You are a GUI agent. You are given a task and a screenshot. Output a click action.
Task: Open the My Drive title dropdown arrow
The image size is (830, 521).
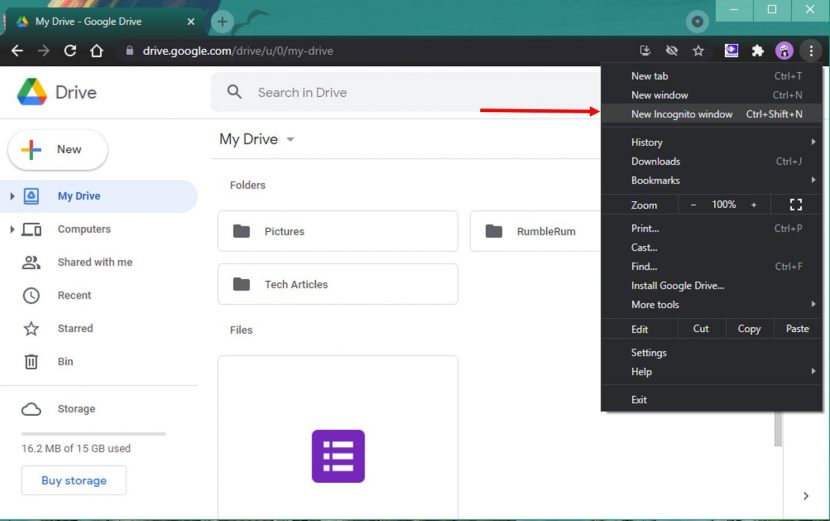tap(290, 139)
